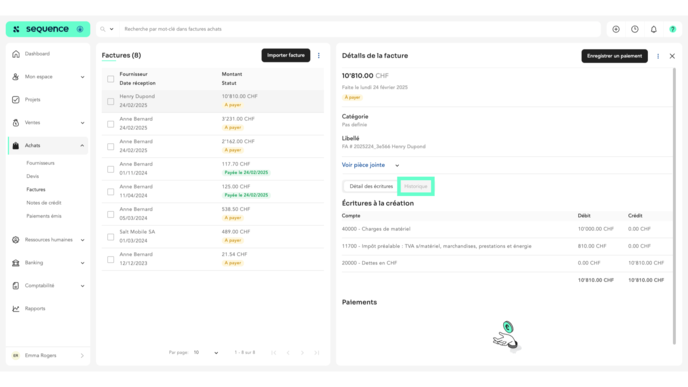Click the Banking building icon

tap(16, 263)
